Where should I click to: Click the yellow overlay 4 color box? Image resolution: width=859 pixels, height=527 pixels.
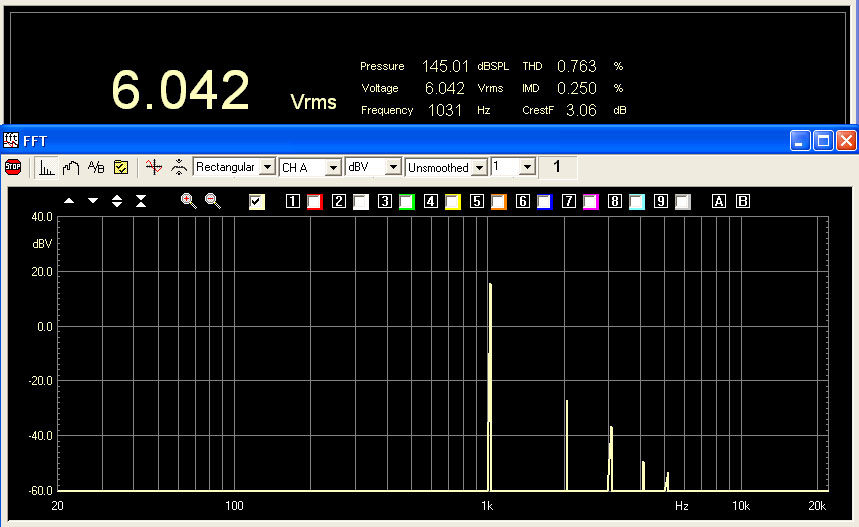coord(452,202)
